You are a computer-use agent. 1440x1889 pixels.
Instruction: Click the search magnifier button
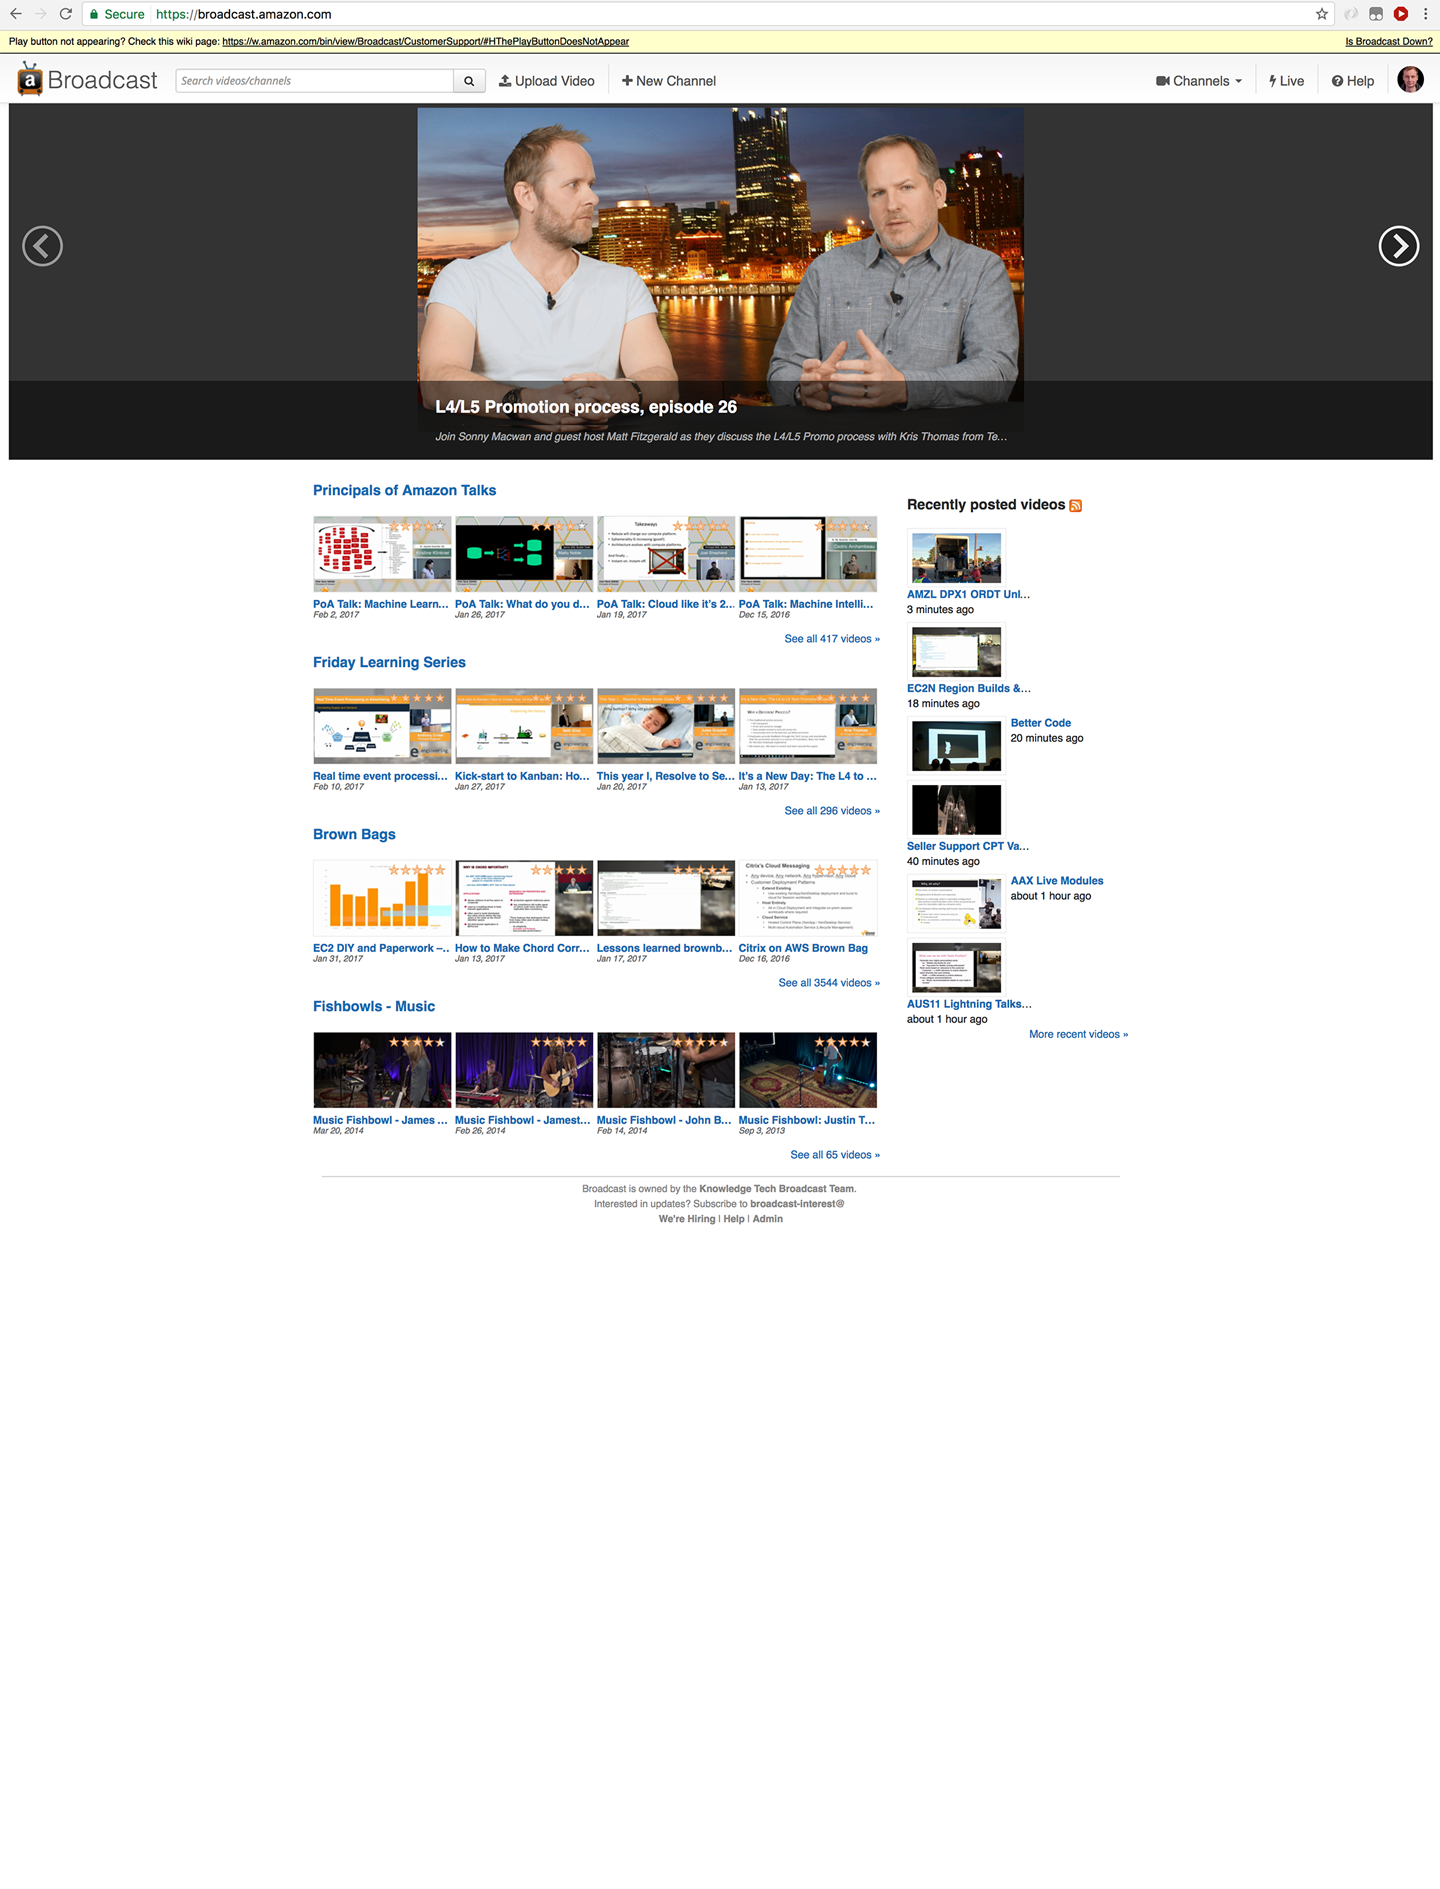[x=469, y=81]
